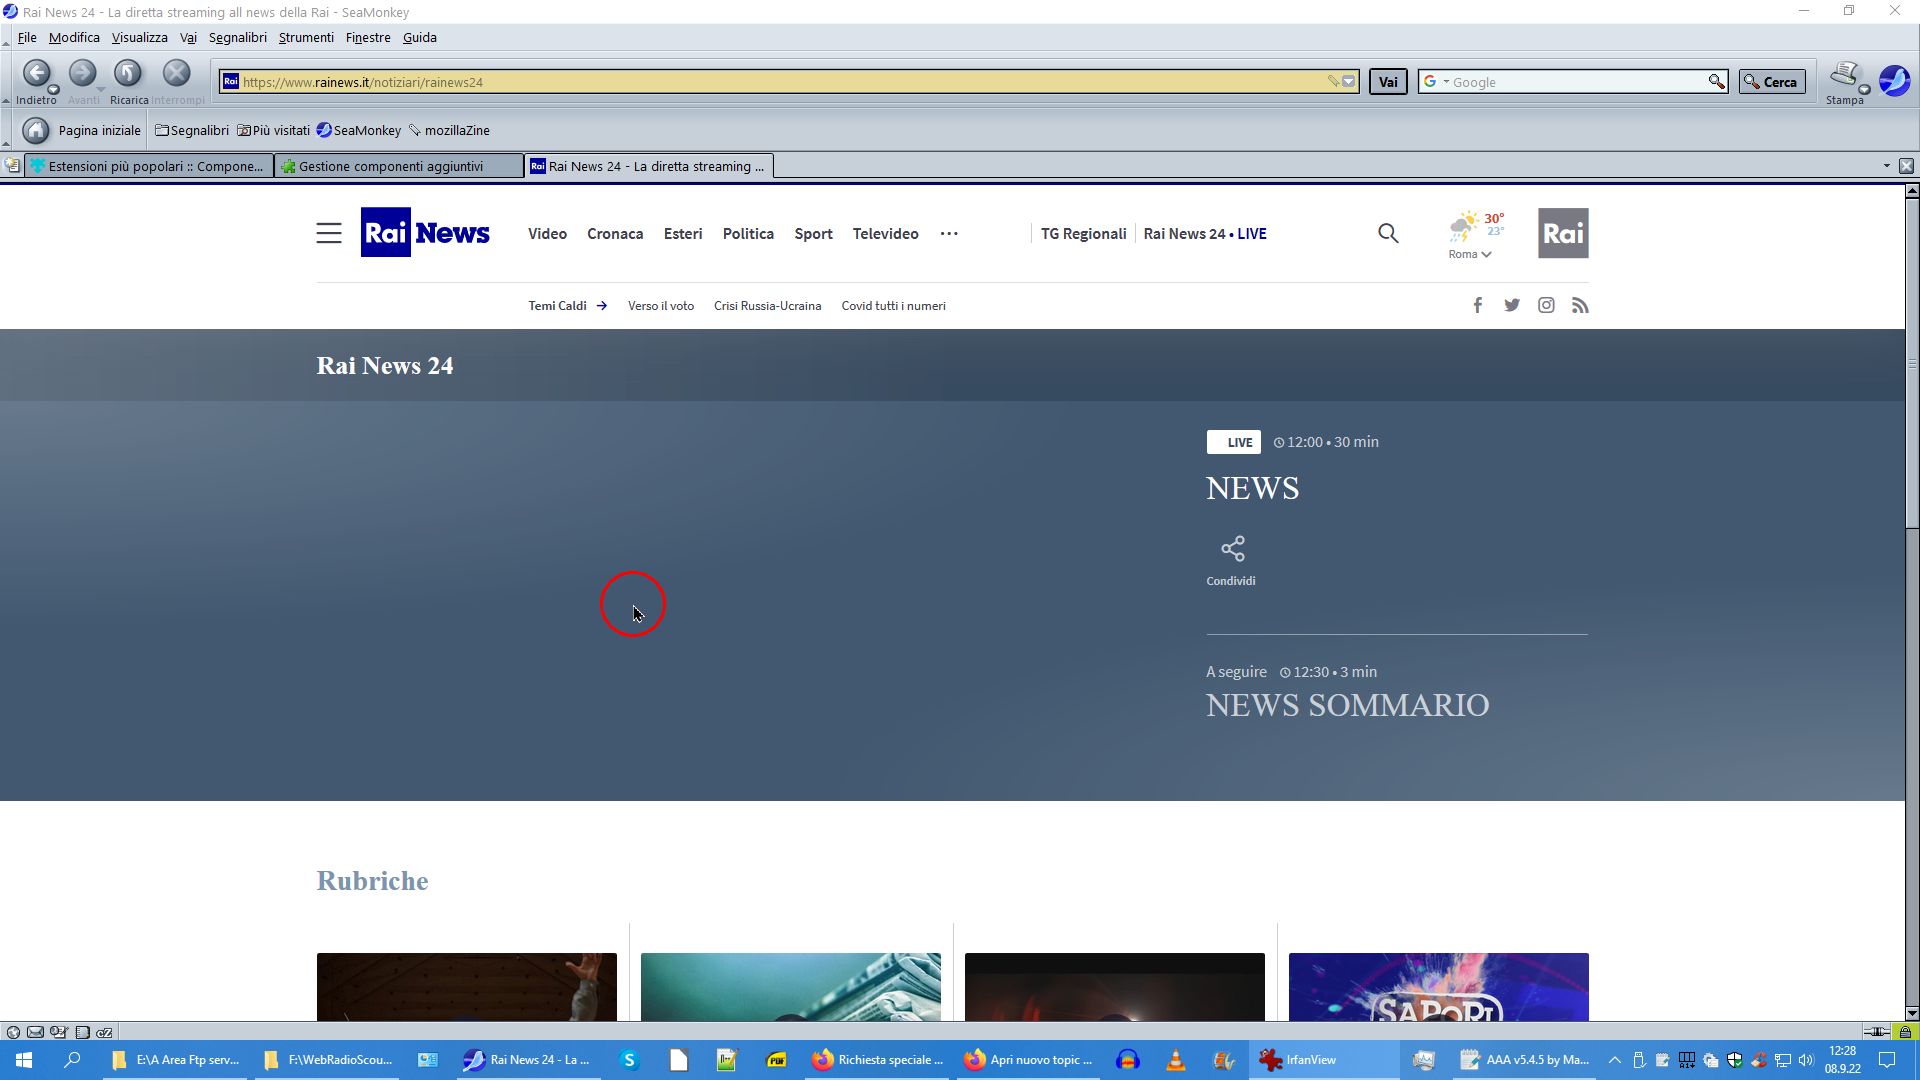Open the status bar Browser component icon
This screenshot has width=1920, height=1080.
[x=13, y=1032]
